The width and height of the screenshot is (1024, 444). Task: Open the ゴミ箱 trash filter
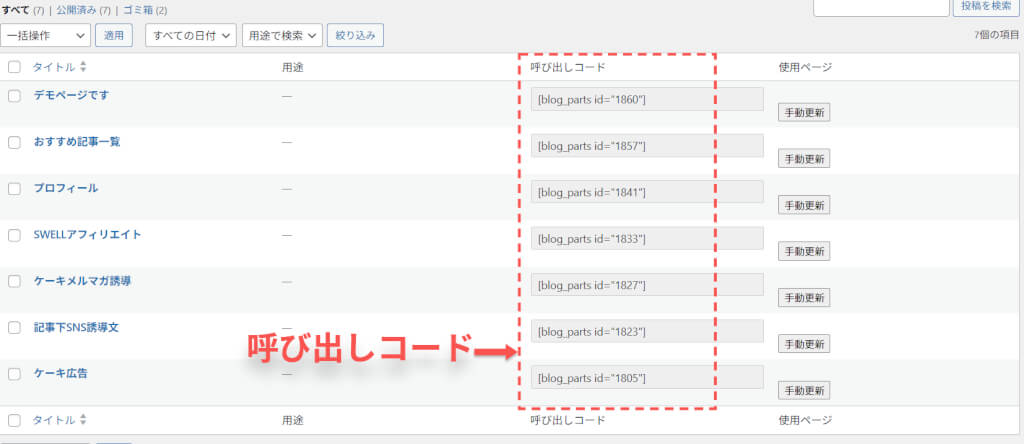coord(139,10)
